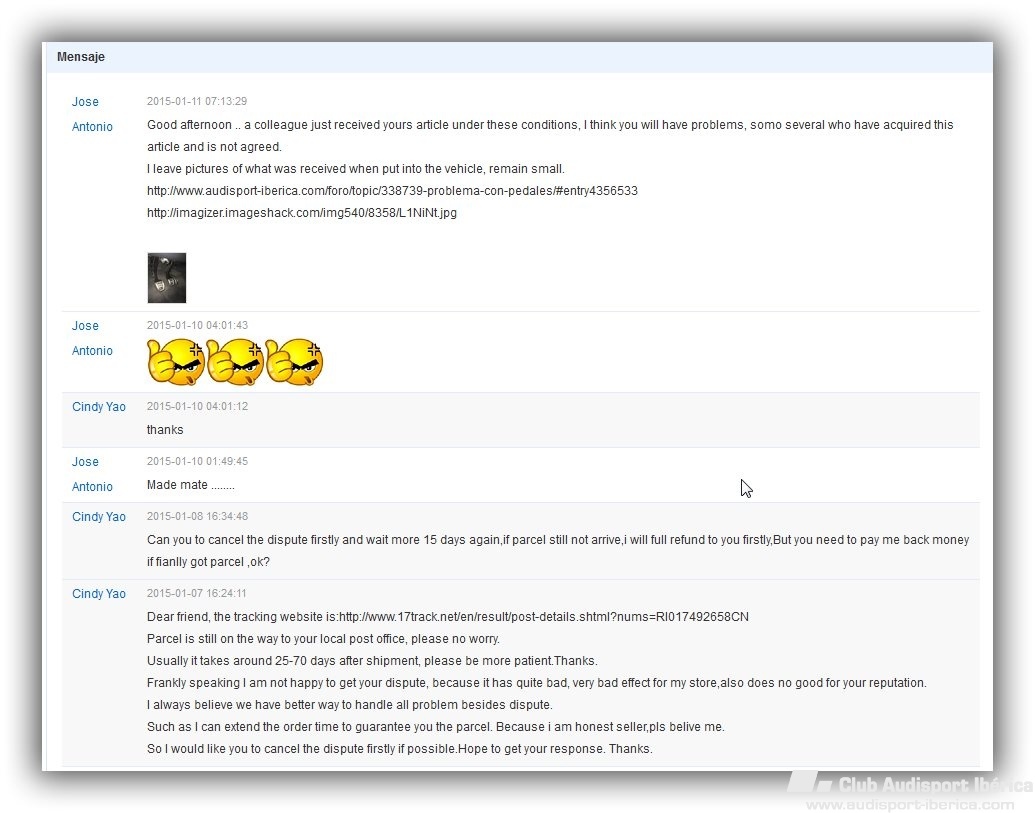
Task: Click Cindy Yao beside the "thanks" message
Action: click(99, 407)
